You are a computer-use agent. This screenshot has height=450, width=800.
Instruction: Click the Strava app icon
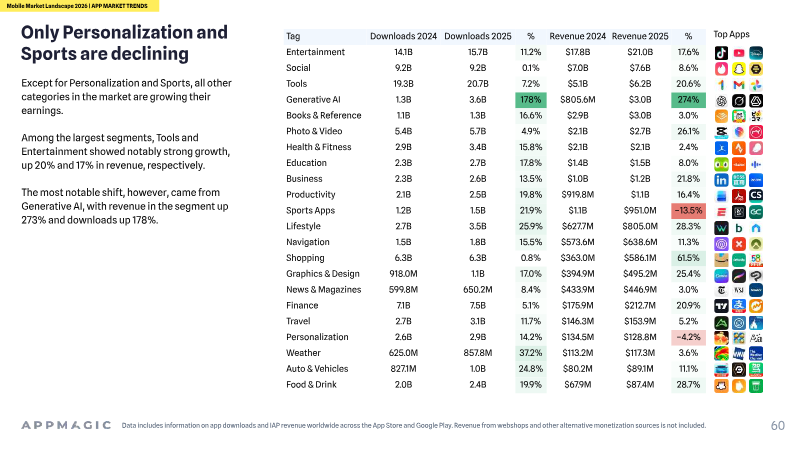(738, 148)
